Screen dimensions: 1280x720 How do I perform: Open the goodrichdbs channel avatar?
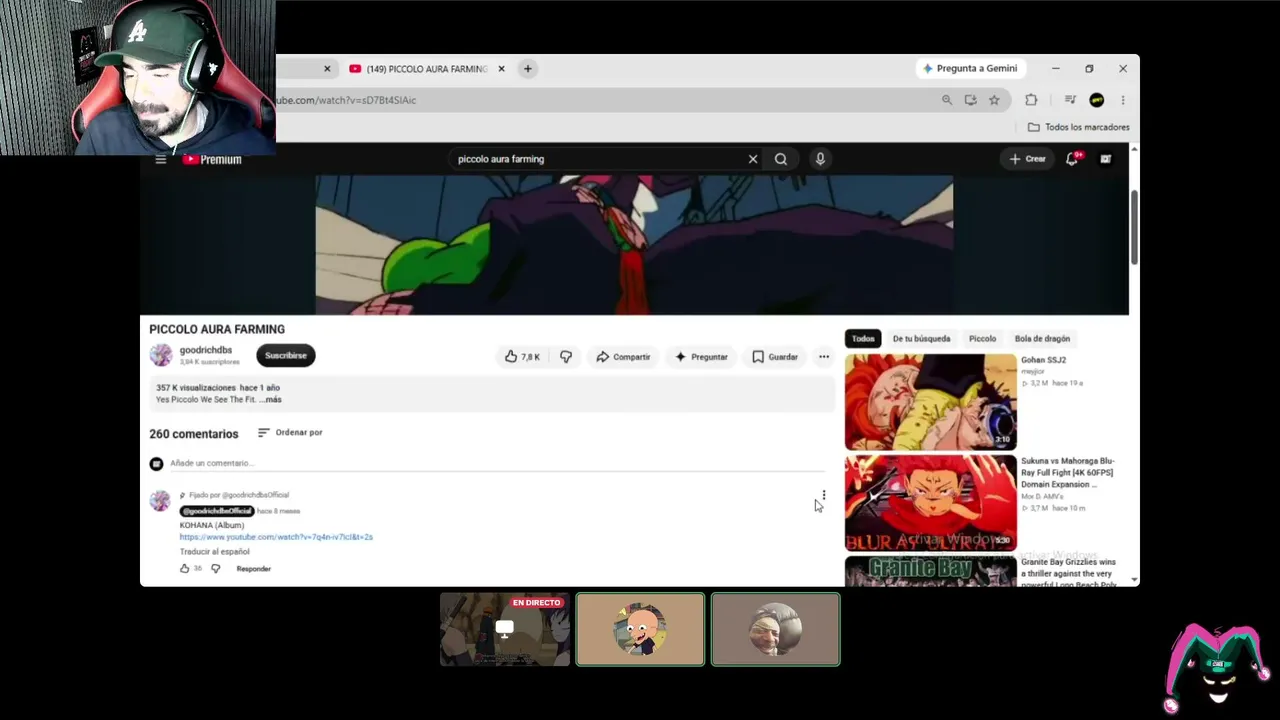tap(161, 355)
